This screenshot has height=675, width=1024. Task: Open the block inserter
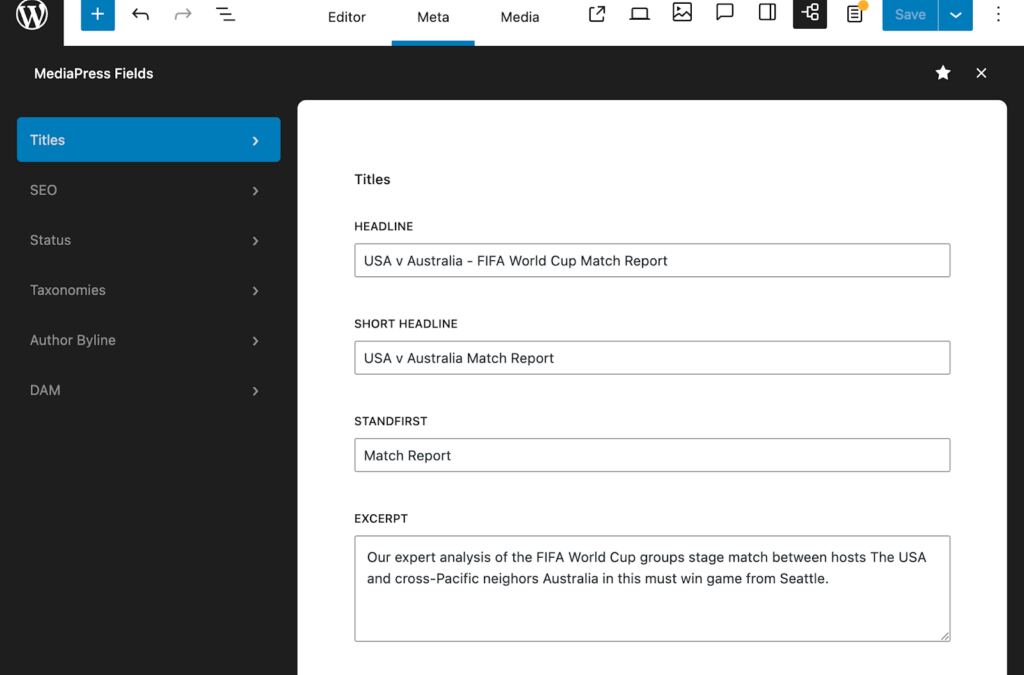click(x=97, y=15)
